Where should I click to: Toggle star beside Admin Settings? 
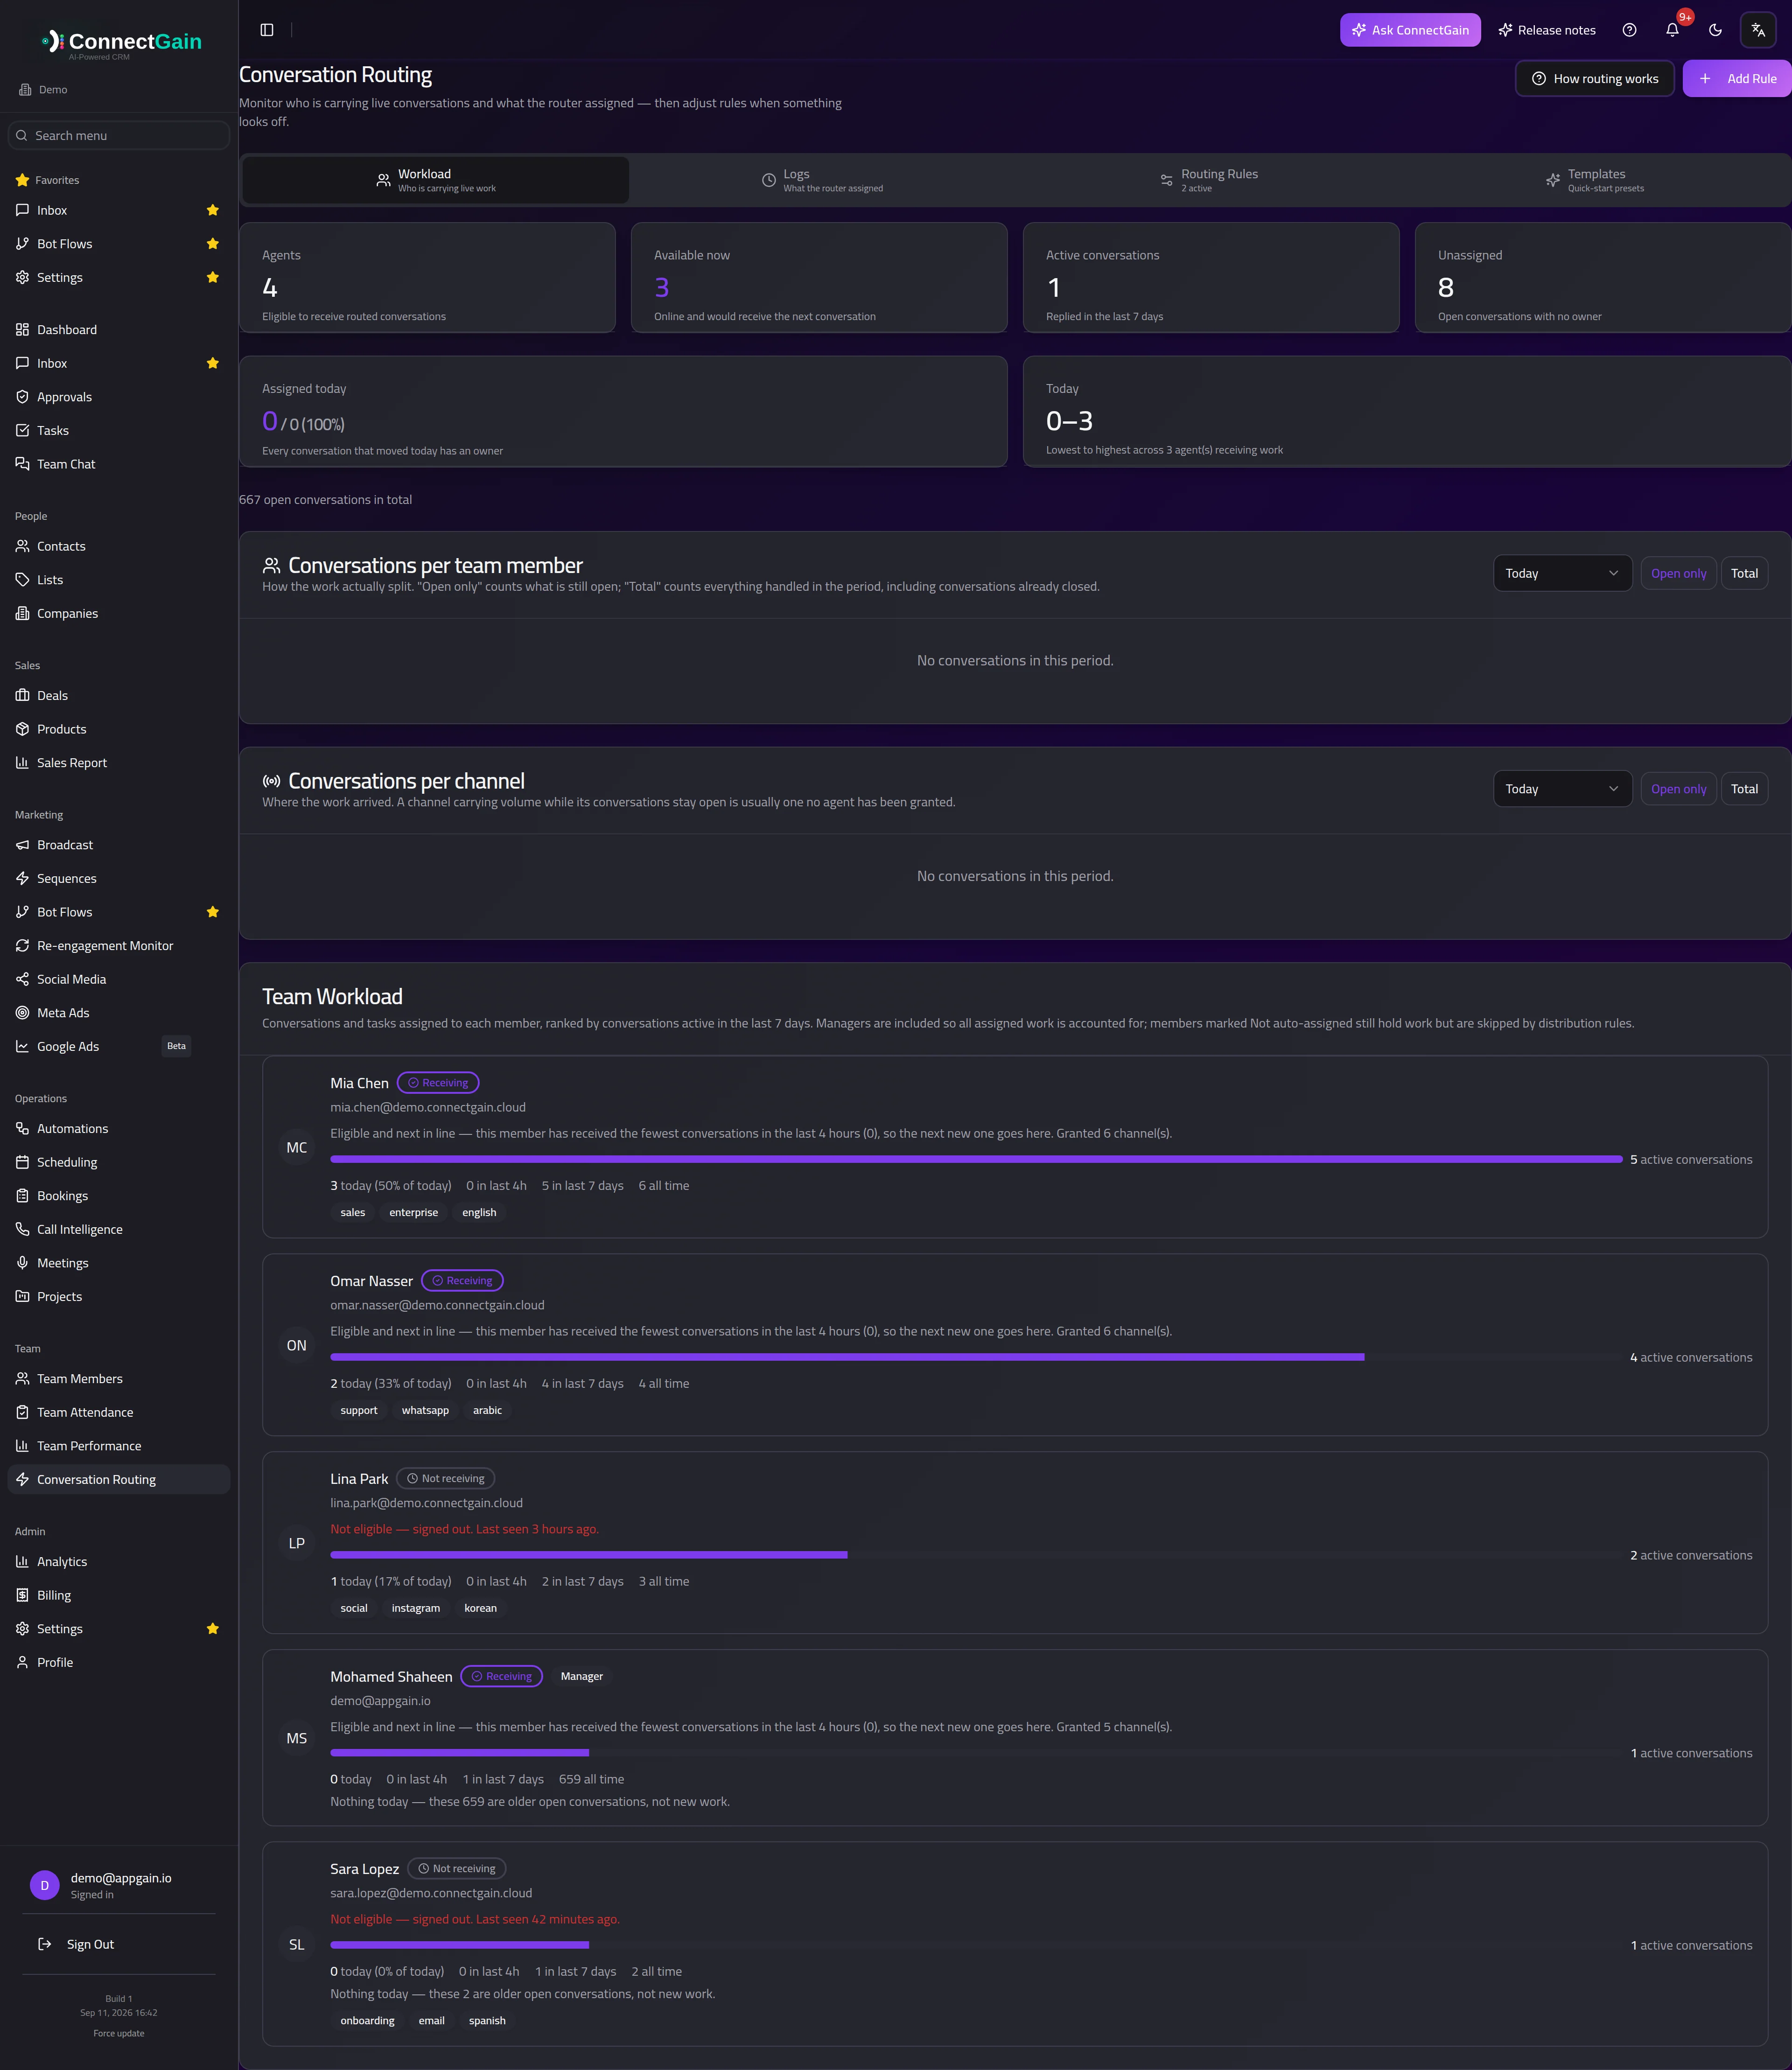(213, 1629)
